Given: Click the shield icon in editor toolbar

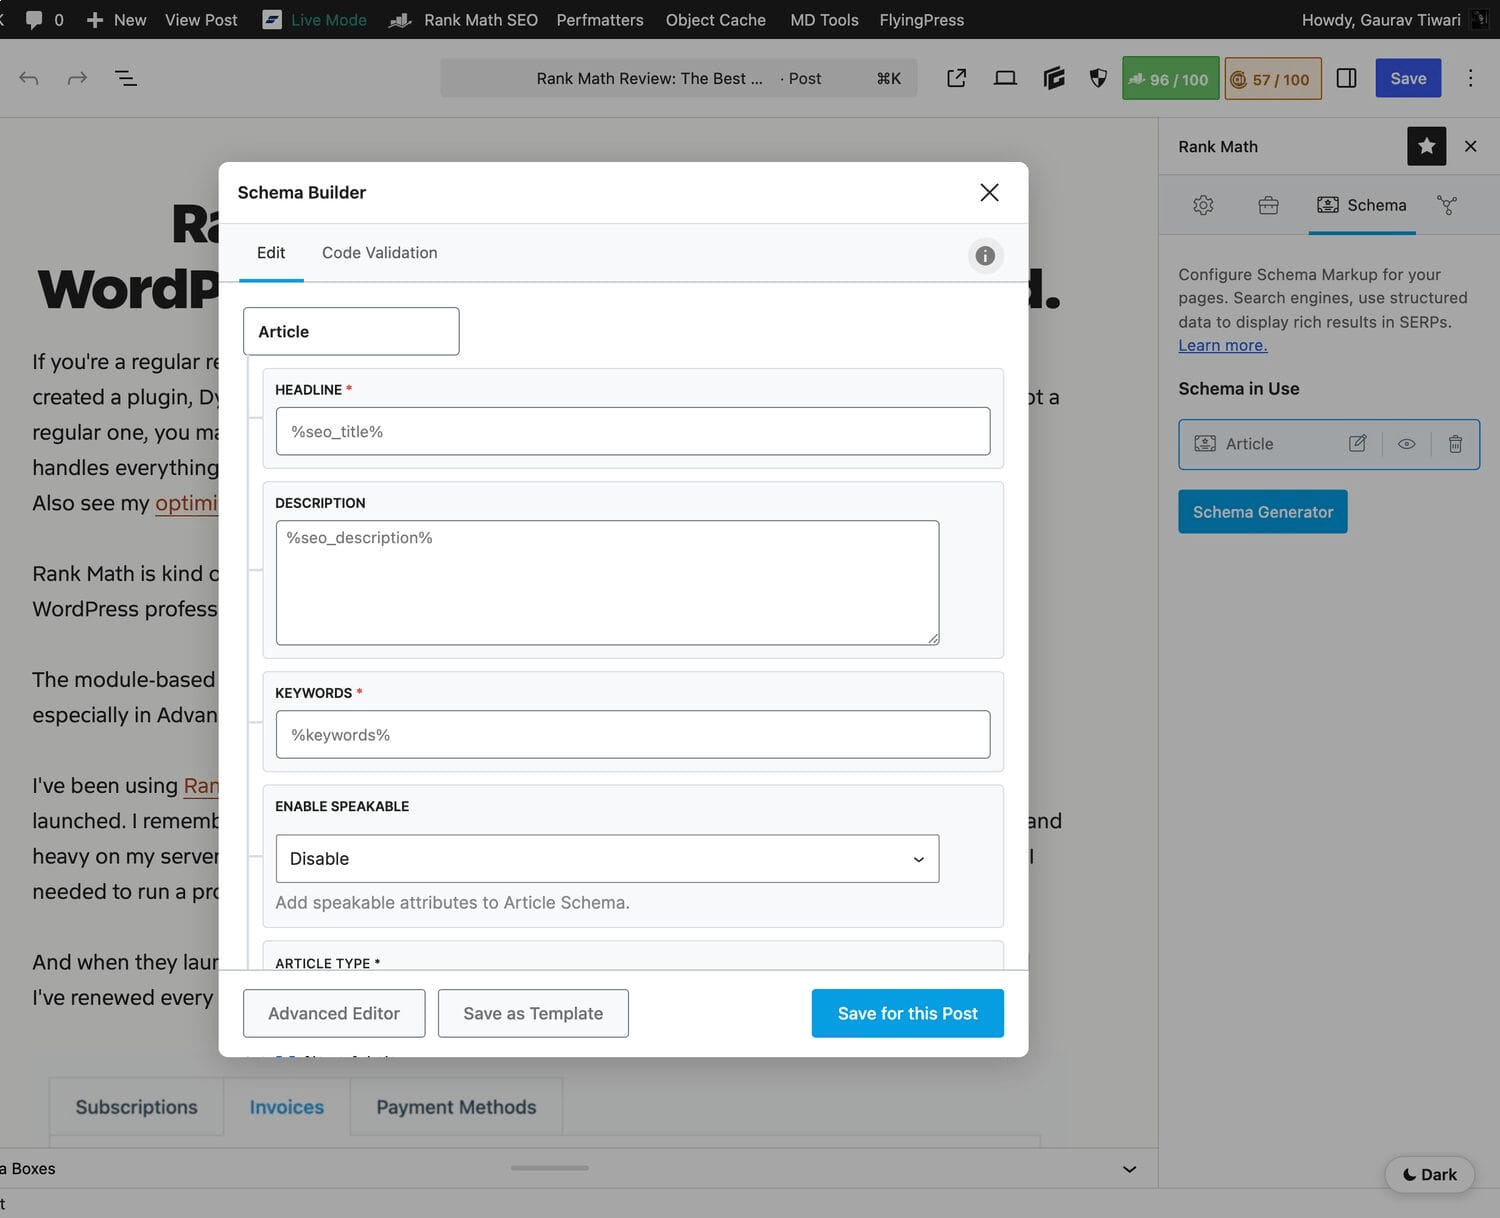Looking at the screenshot, I should pyautogui.click(x=1098, y=78).
